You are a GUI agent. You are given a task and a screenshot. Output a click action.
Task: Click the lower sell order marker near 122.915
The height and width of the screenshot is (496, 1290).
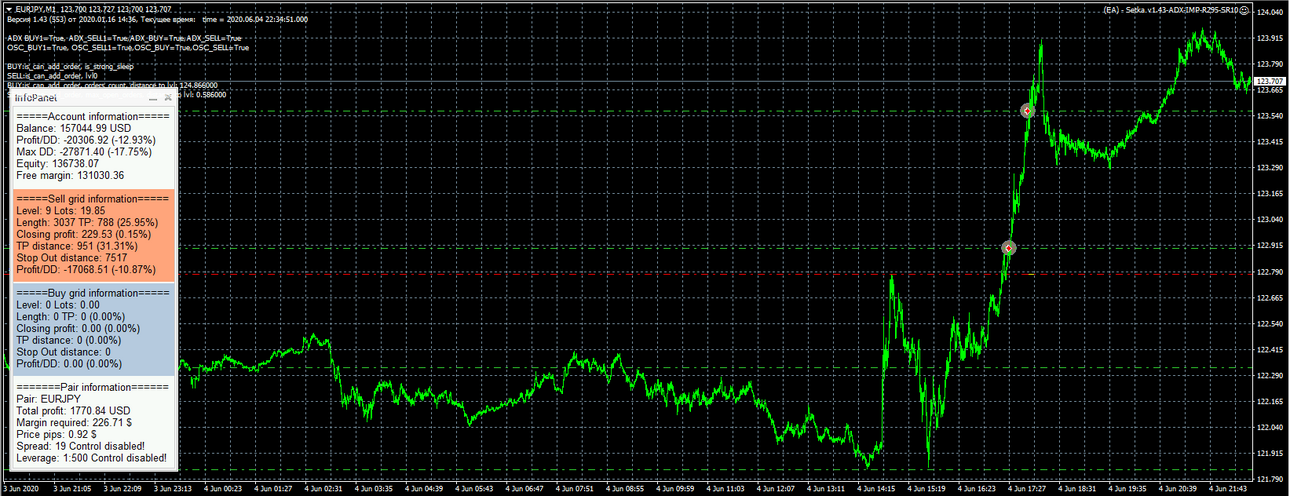pos(1009,247)
